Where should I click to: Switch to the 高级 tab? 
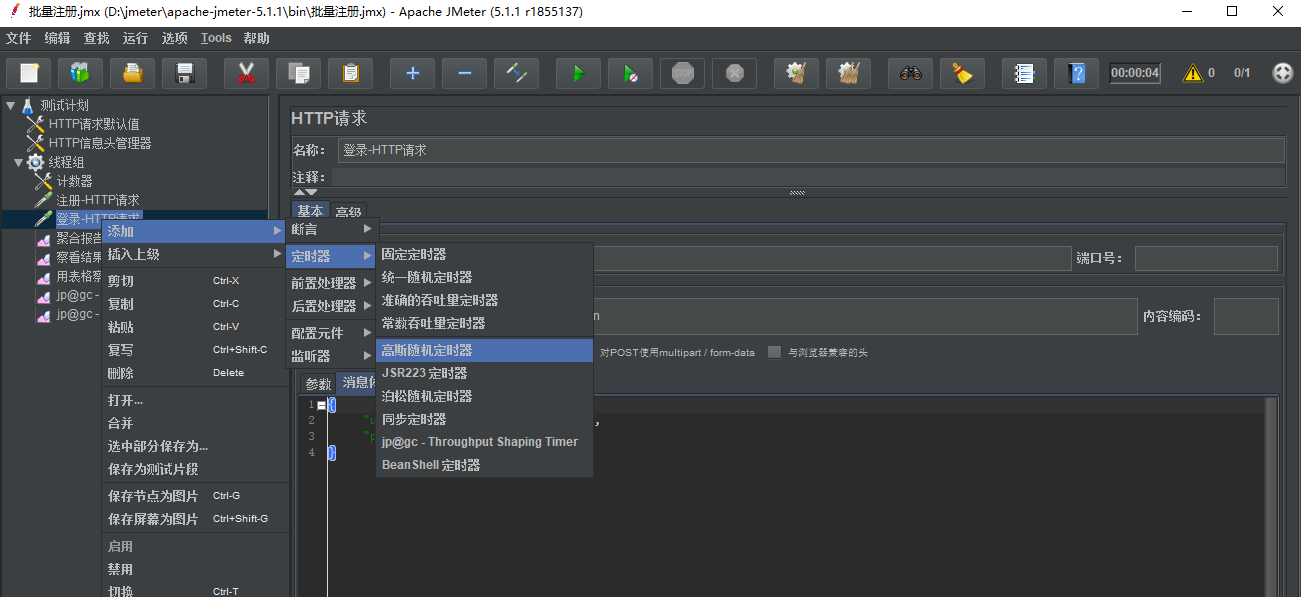(348, 211)
